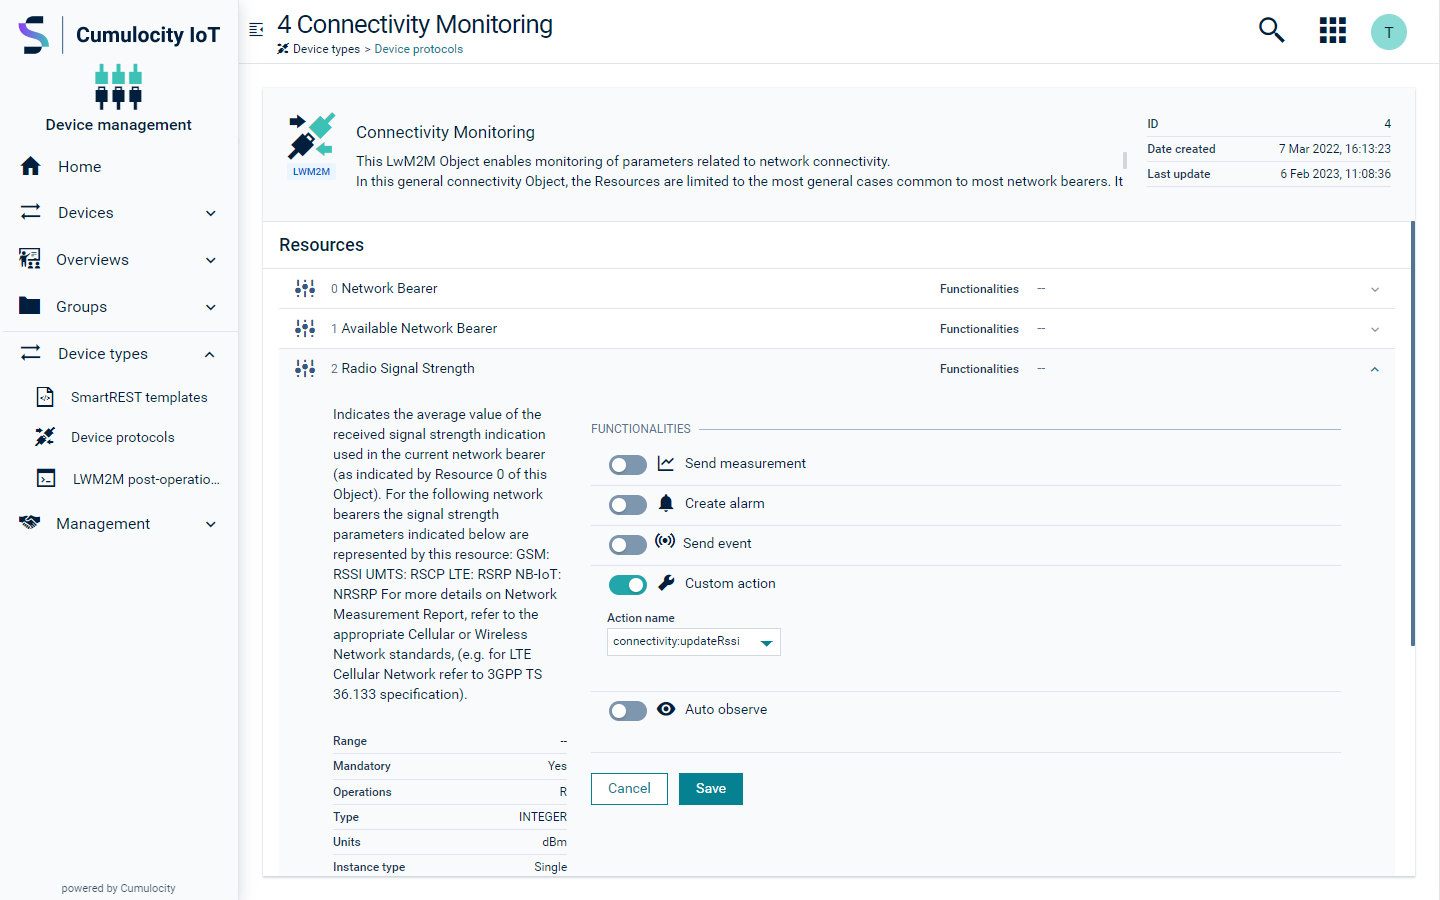
Task: Collapse the Device types menu chevron
Action: tap(210, 354)
